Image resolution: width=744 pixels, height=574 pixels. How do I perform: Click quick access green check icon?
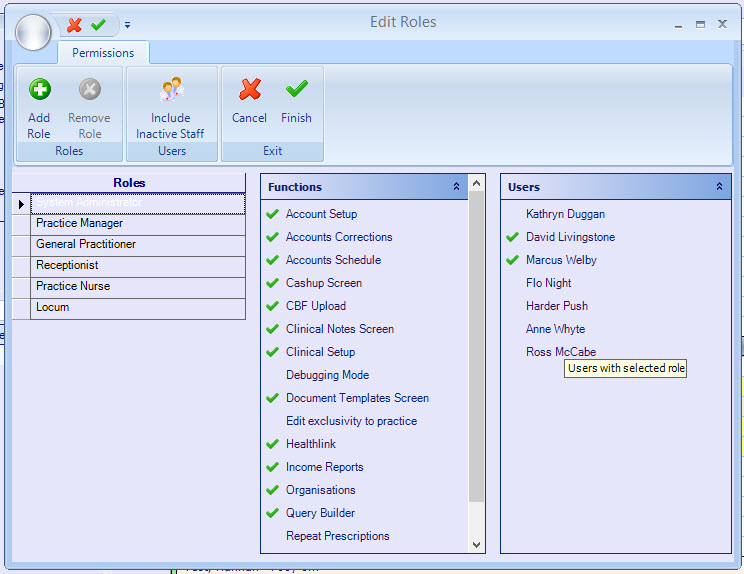point(98,25)
